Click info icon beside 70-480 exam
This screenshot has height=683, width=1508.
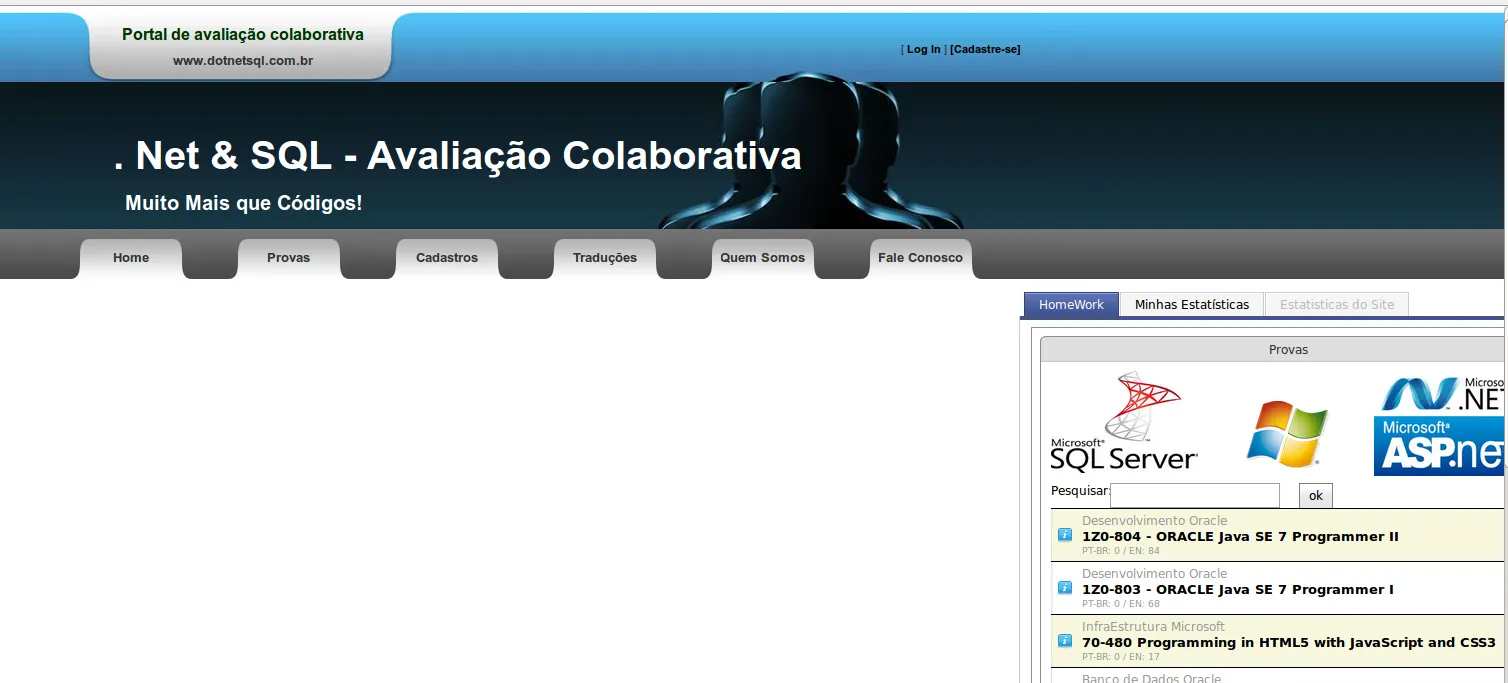(x=1065, y=641)
